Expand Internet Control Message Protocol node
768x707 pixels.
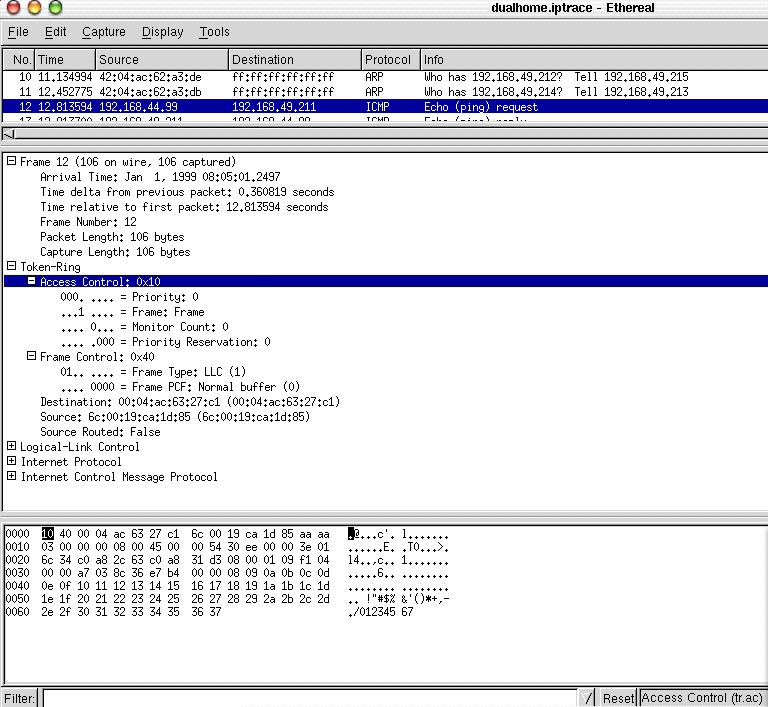point(11,476)
